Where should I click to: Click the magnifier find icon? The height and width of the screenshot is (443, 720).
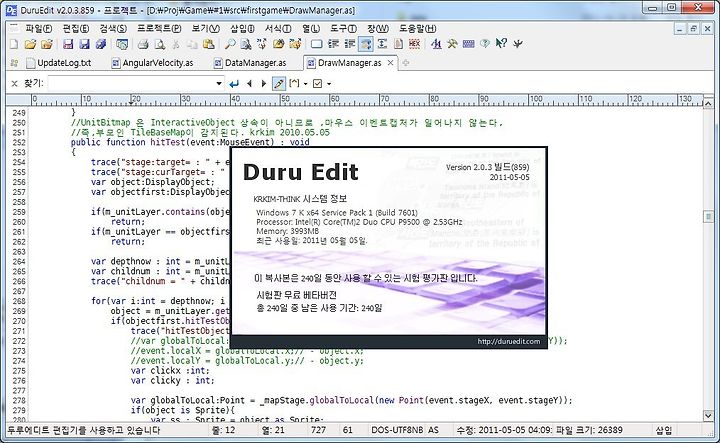click(230, 44)
